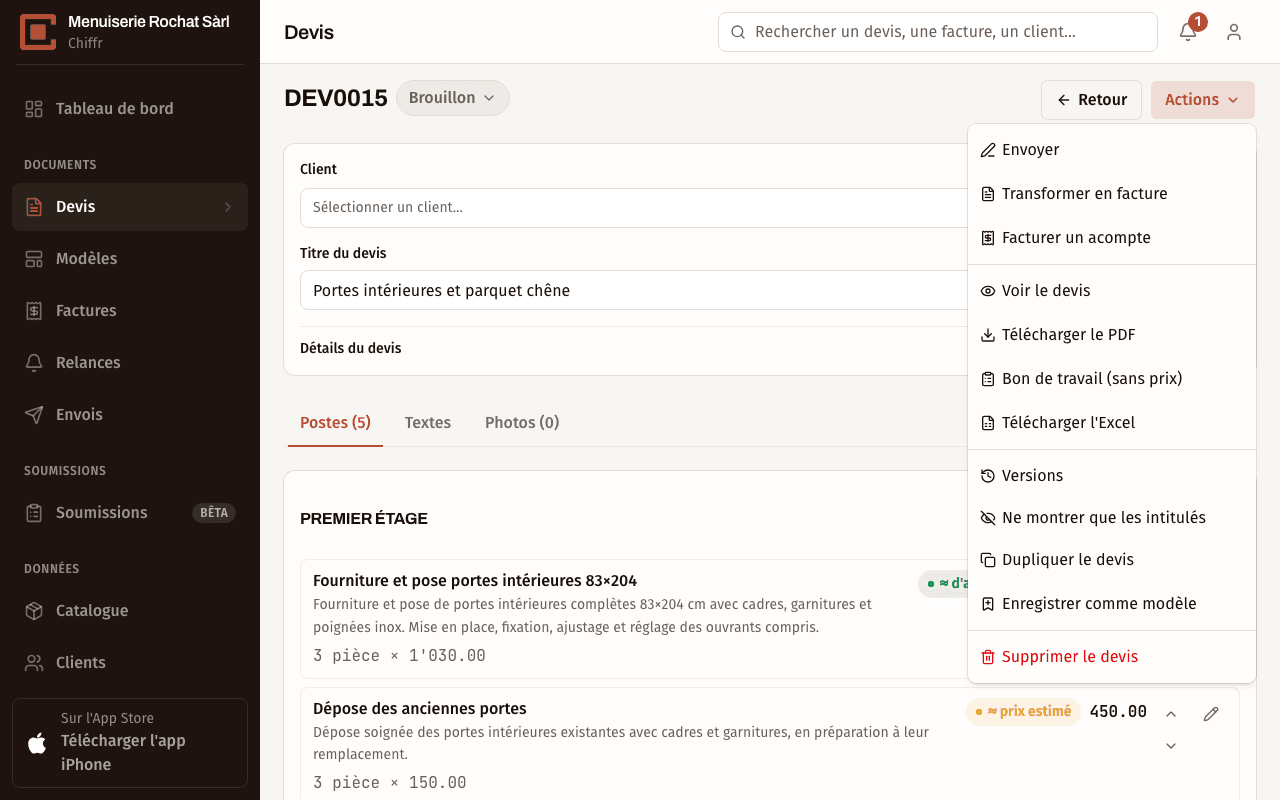This screenshot has width=1280, height=800.
Task: Click the Catalogue box icon
Action: 34,611
